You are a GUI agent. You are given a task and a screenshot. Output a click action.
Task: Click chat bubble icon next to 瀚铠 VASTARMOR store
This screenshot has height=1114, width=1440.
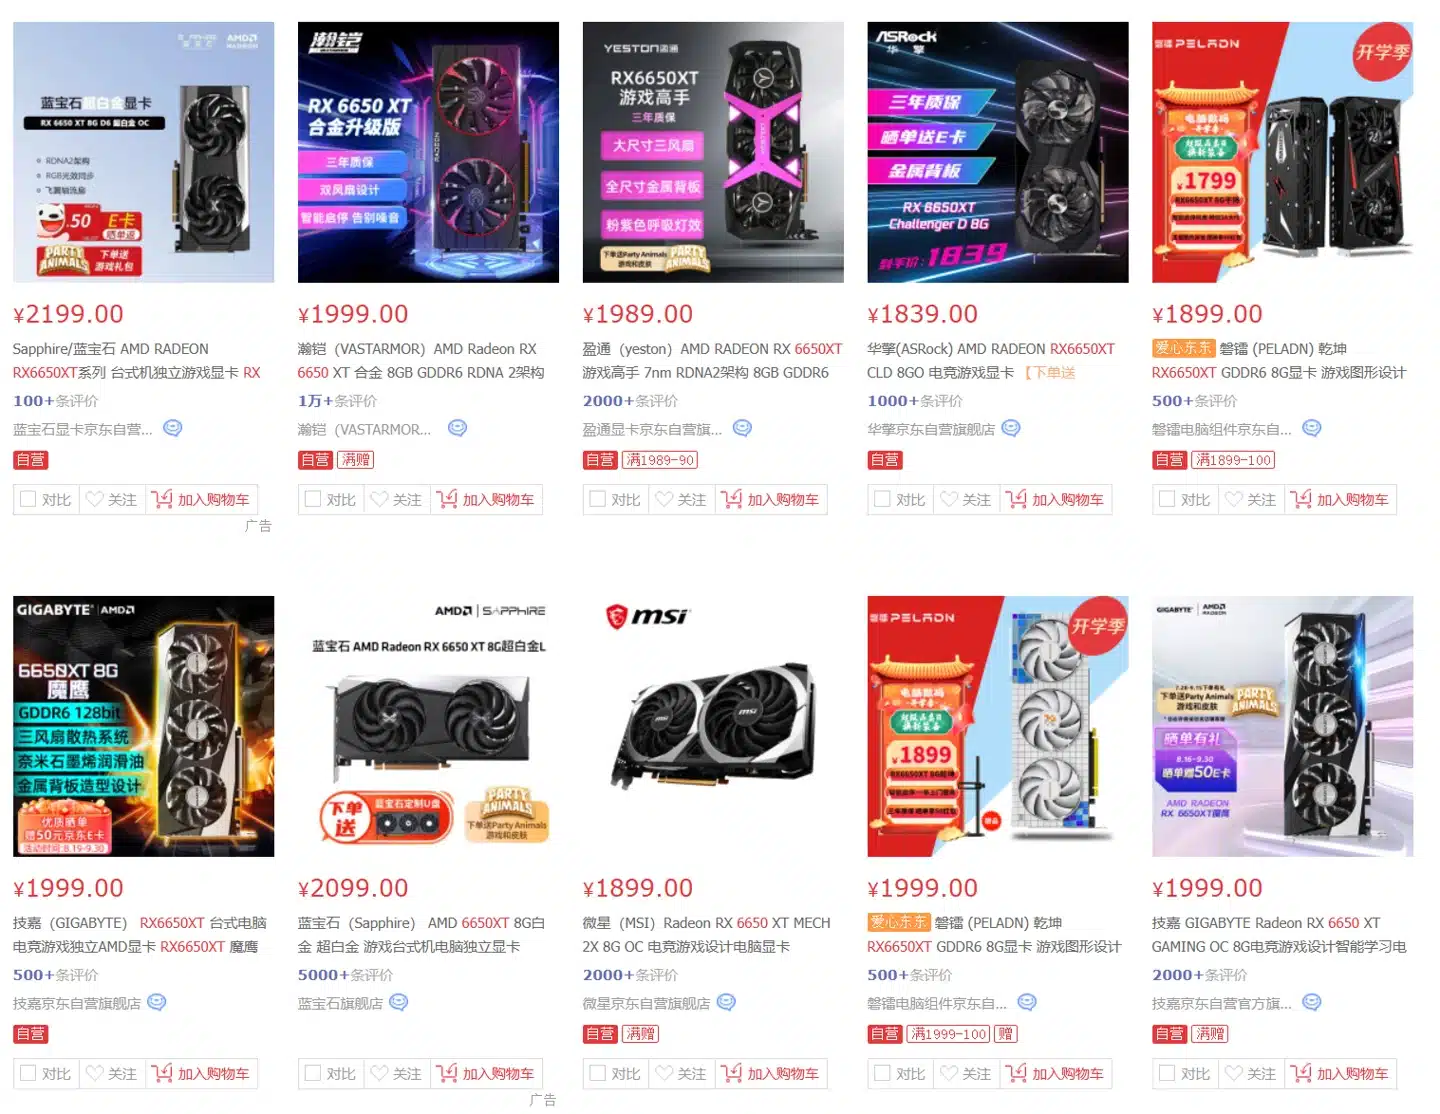tap(458, 428)
